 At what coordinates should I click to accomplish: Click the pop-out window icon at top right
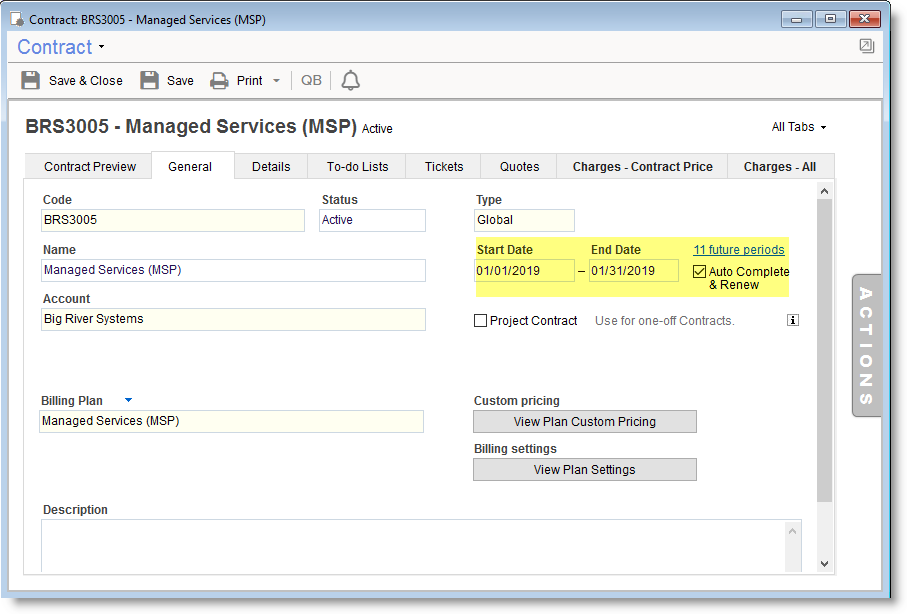tap(866, 46)
